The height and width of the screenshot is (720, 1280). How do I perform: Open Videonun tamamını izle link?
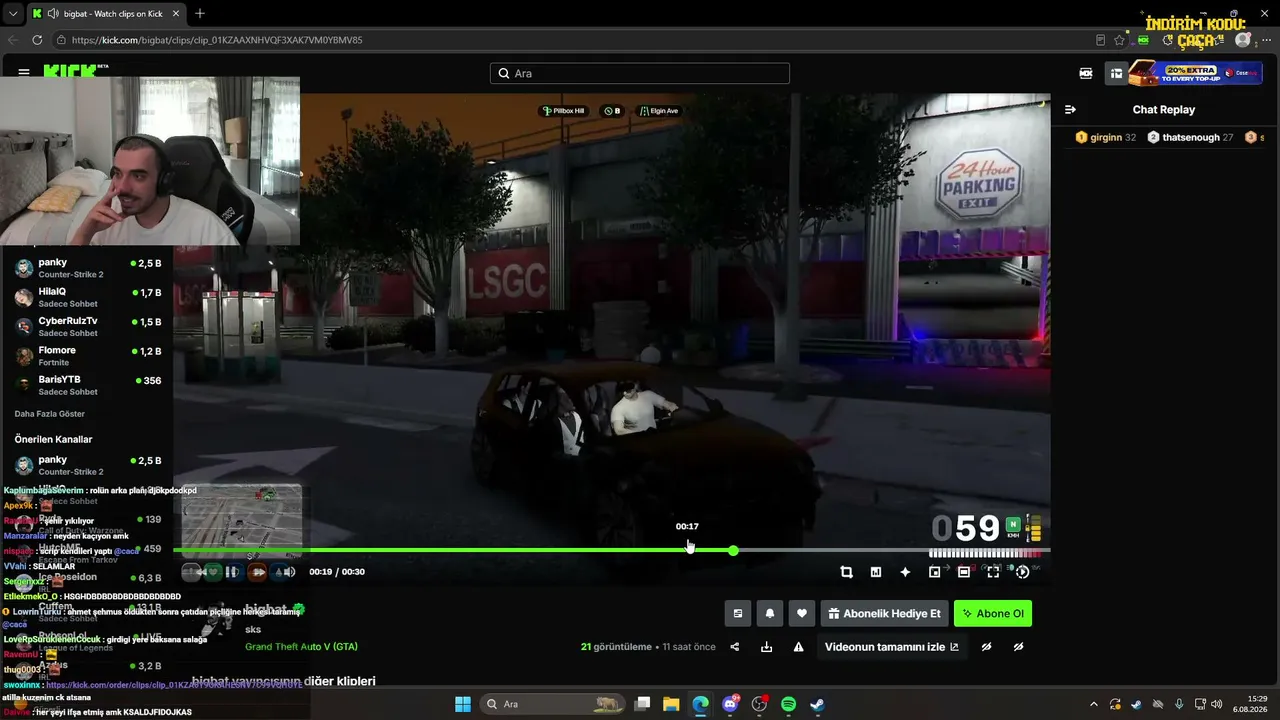pos(891,647)
